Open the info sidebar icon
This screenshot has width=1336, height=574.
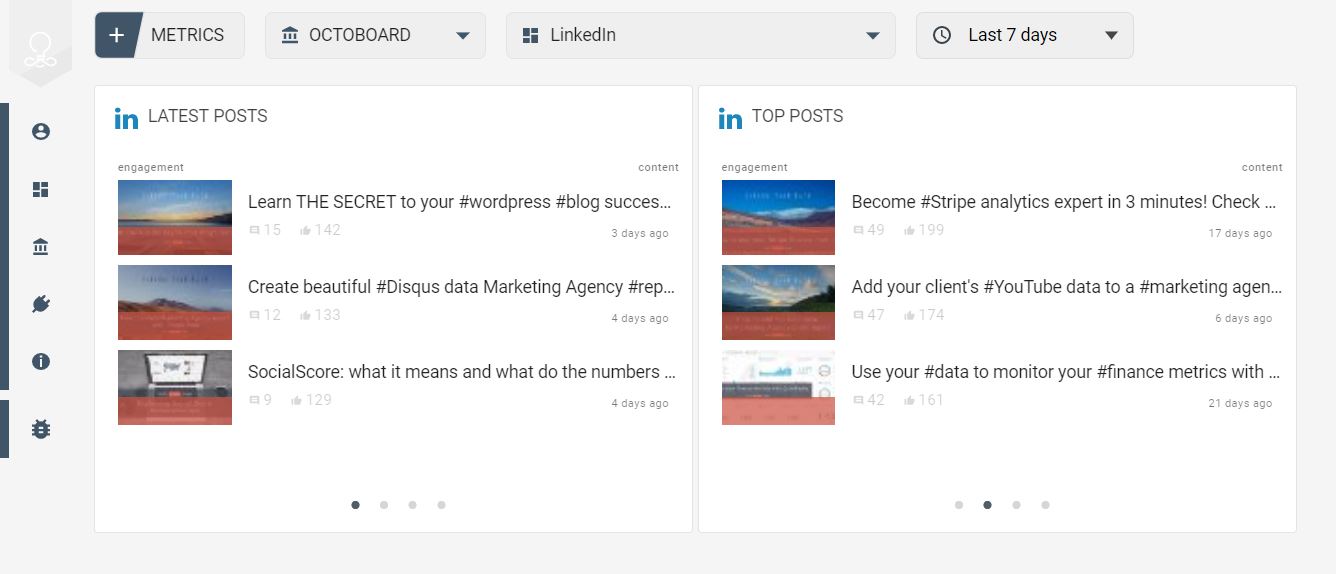point(41,362)
